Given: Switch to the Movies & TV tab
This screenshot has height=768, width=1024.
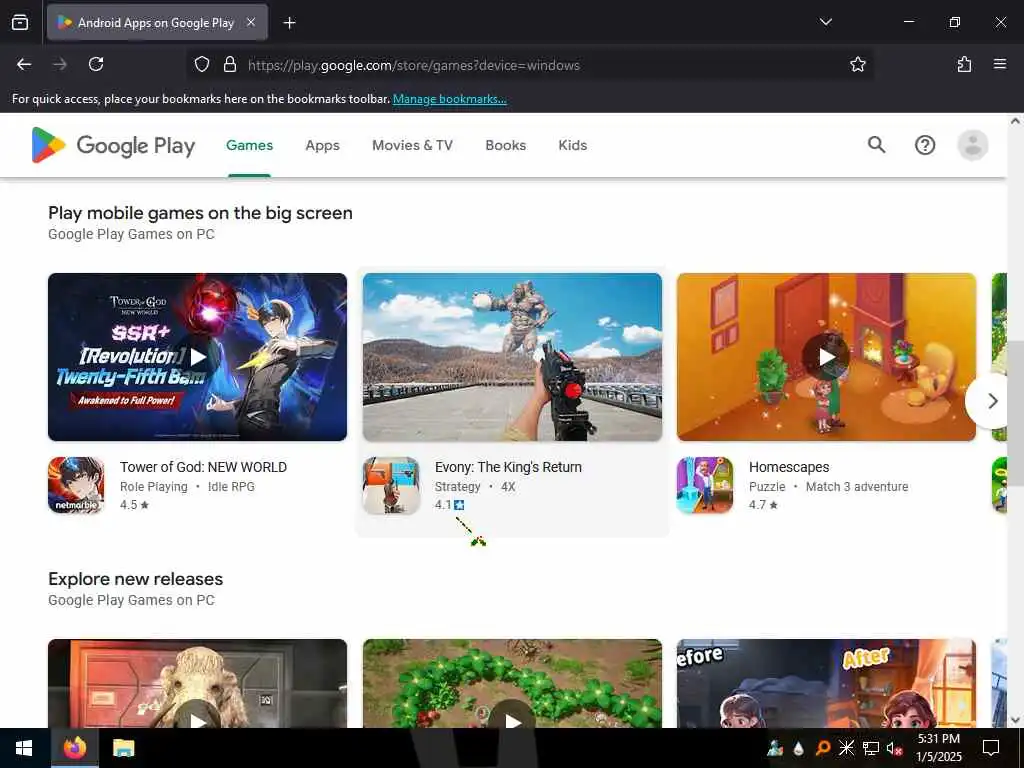Looking at the screenshot, I should (412, 145).
